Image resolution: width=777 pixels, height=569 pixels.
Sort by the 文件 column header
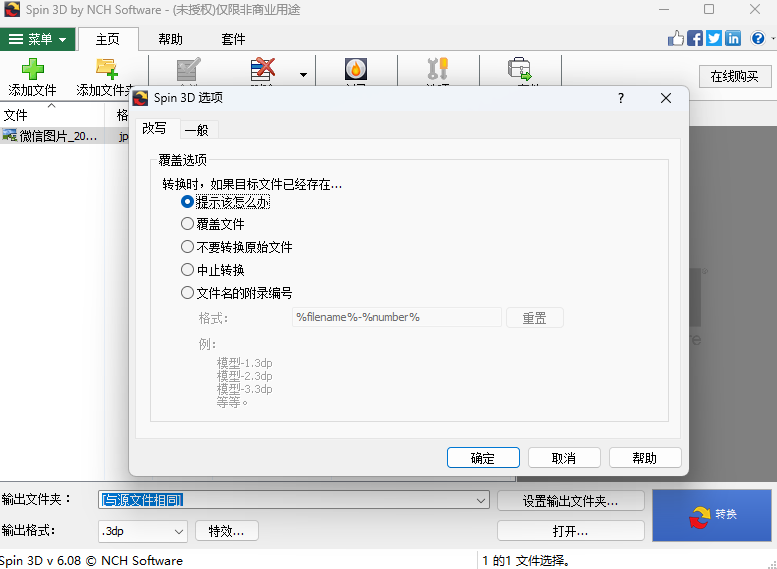(x=52, y=114)
